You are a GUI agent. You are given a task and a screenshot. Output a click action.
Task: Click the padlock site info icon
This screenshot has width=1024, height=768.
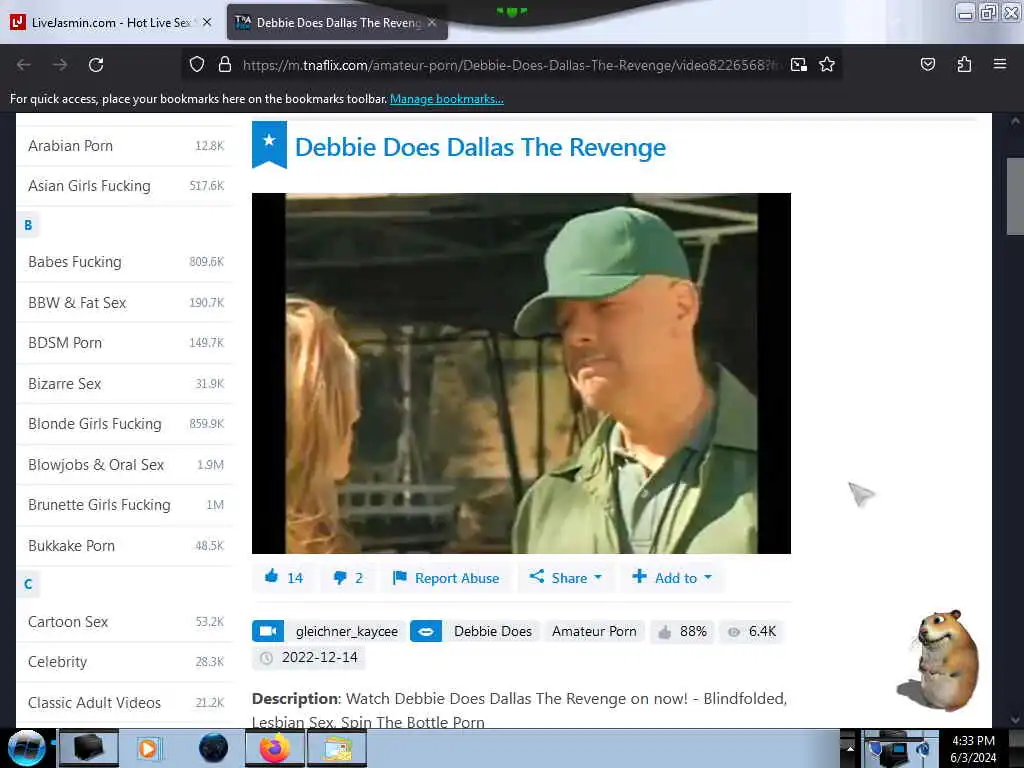[225, 65]
